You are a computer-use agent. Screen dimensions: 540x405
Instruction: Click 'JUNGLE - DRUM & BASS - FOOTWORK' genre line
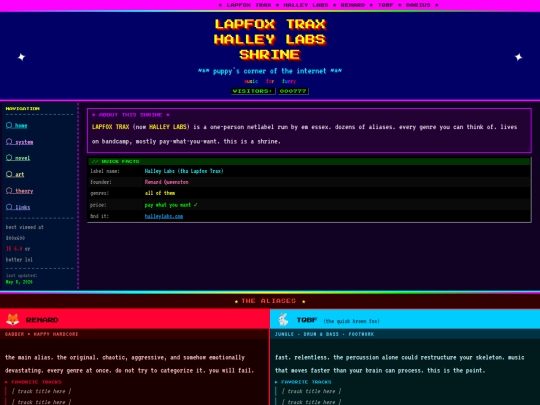tap(324, 334)
